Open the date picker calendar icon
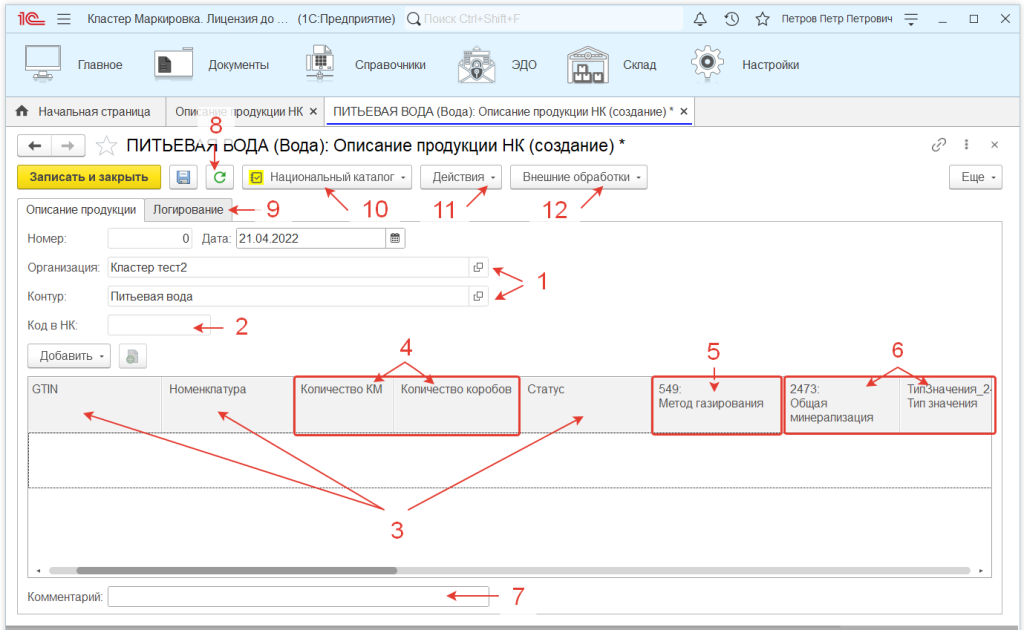Viewport: 1024px width, 630px height. (395, 238)
